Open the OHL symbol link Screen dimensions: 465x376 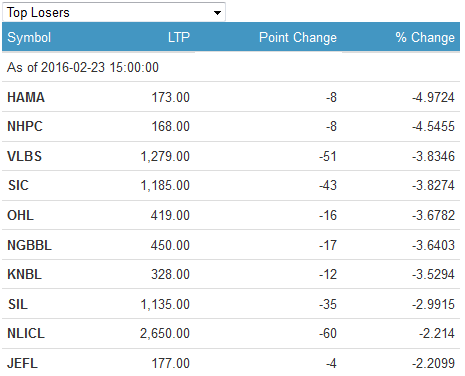[x=20, y=215]
